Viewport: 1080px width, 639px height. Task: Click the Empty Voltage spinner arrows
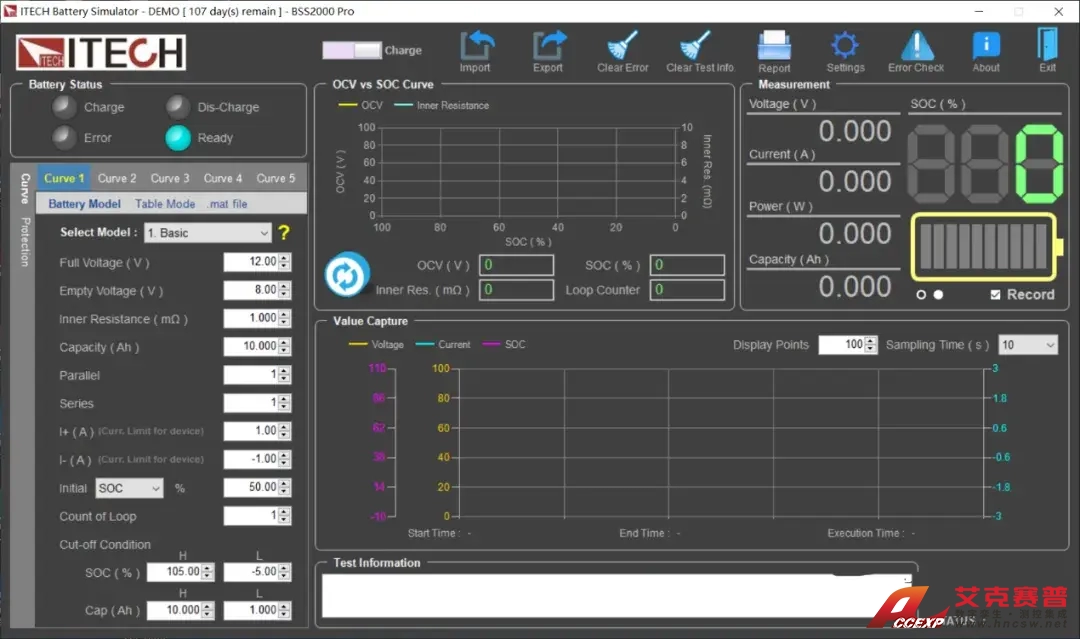(x=284, y=290)
